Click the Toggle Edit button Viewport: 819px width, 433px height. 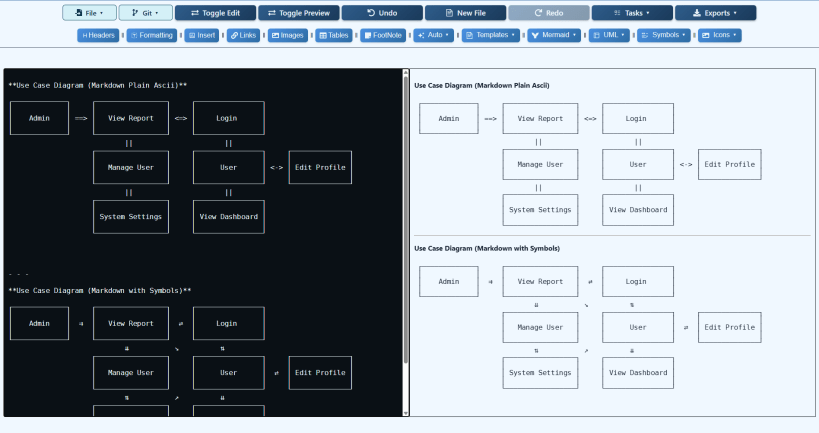[215, 13]
